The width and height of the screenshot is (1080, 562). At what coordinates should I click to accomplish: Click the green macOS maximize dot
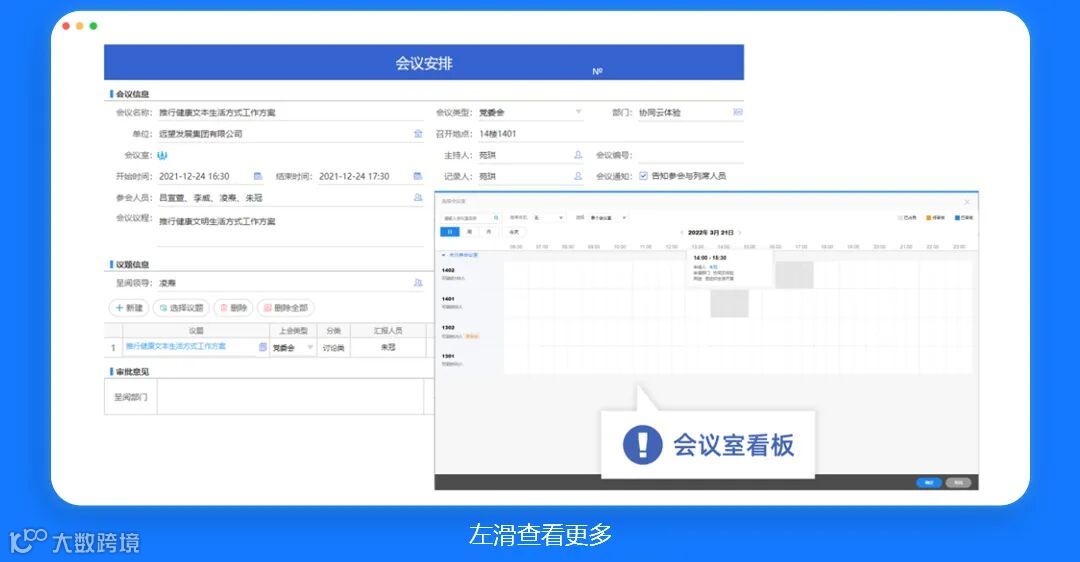point(93,26)
